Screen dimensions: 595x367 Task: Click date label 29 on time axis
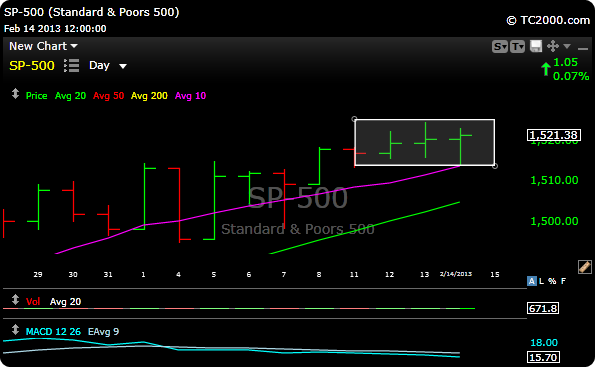pyautogui.click(x=38, y=274)
